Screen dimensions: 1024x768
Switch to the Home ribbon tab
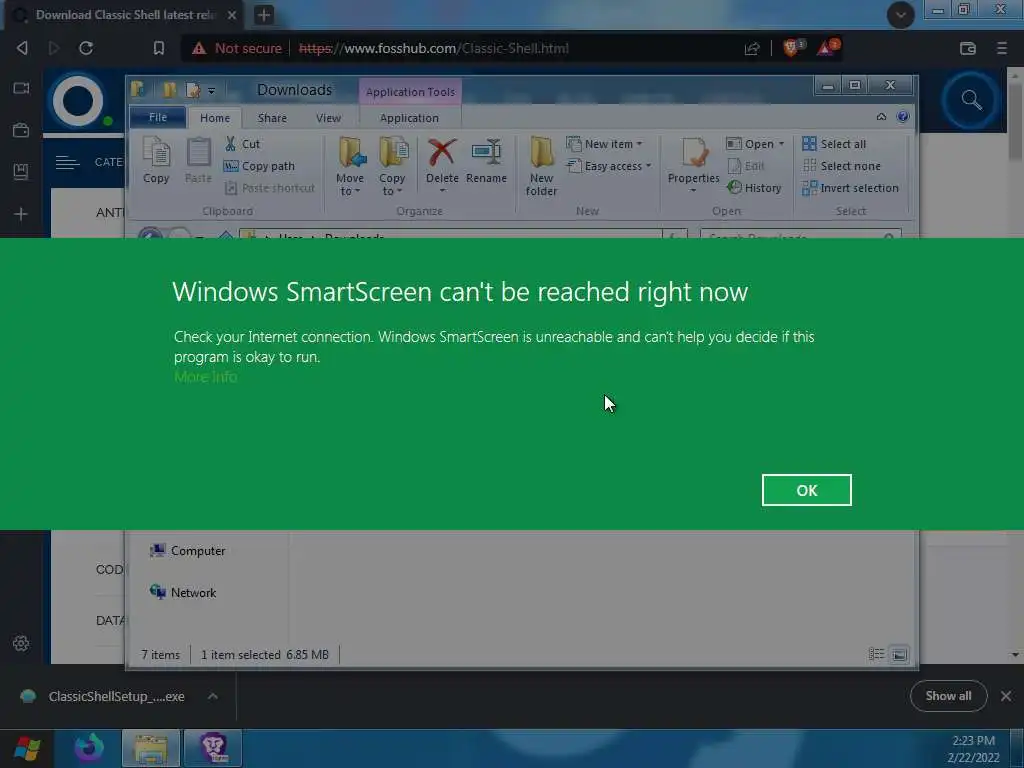tap(215, 118)
